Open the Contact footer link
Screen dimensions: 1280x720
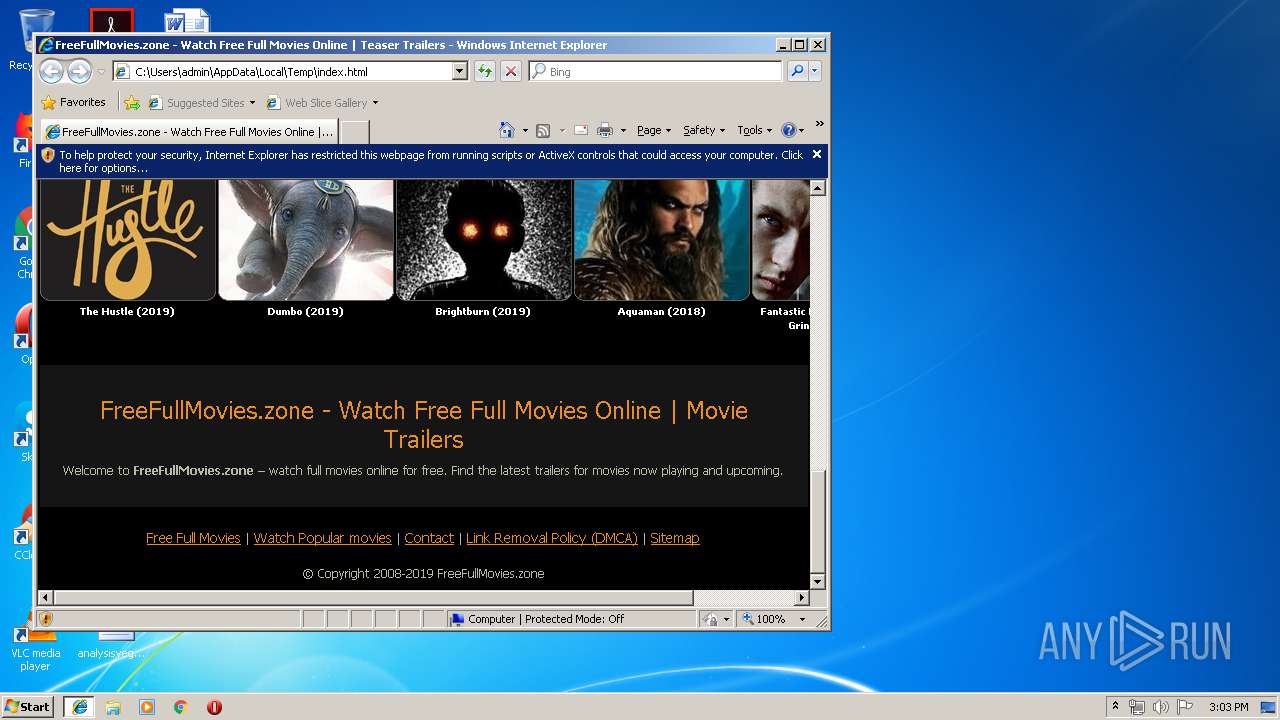tap(429, 538)
